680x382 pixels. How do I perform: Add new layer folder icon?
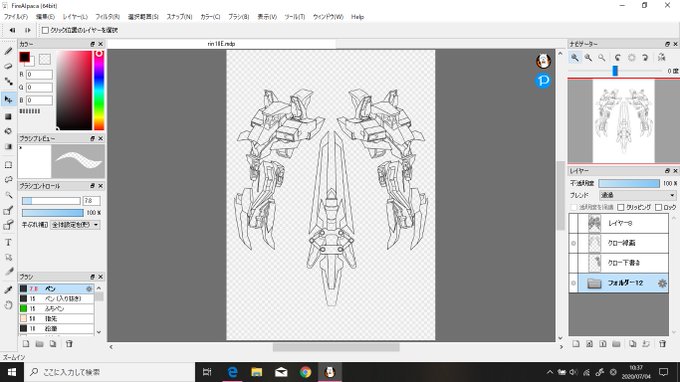coord(616,344)
